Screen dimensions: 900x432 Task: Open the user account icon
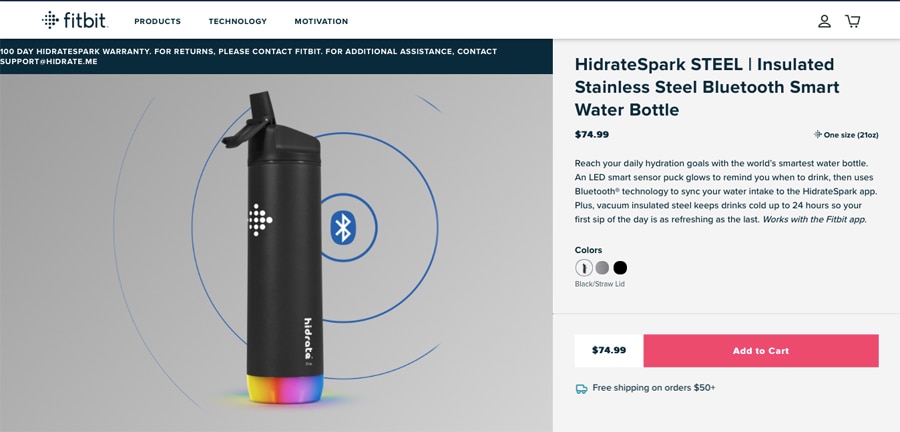coord(824,21)
